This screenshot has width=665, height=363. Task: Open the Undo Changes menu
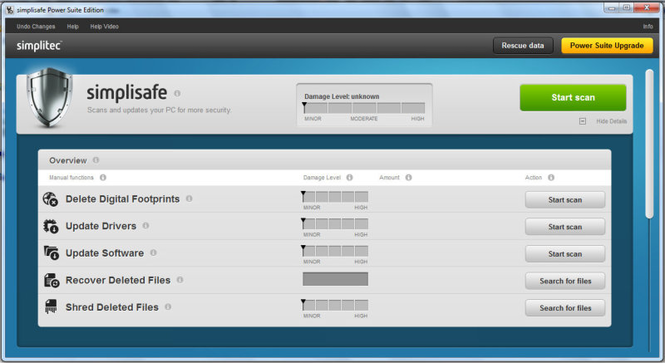pos(36,26)
